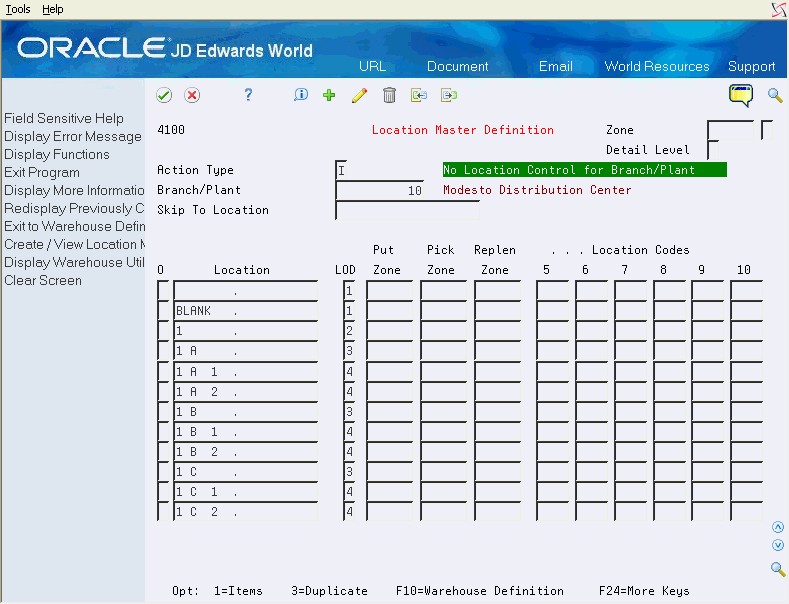Viewport: 789px width, 604px height.
Task: Click Put Zone field in 1 A row
Action: (x=389, y=351)
